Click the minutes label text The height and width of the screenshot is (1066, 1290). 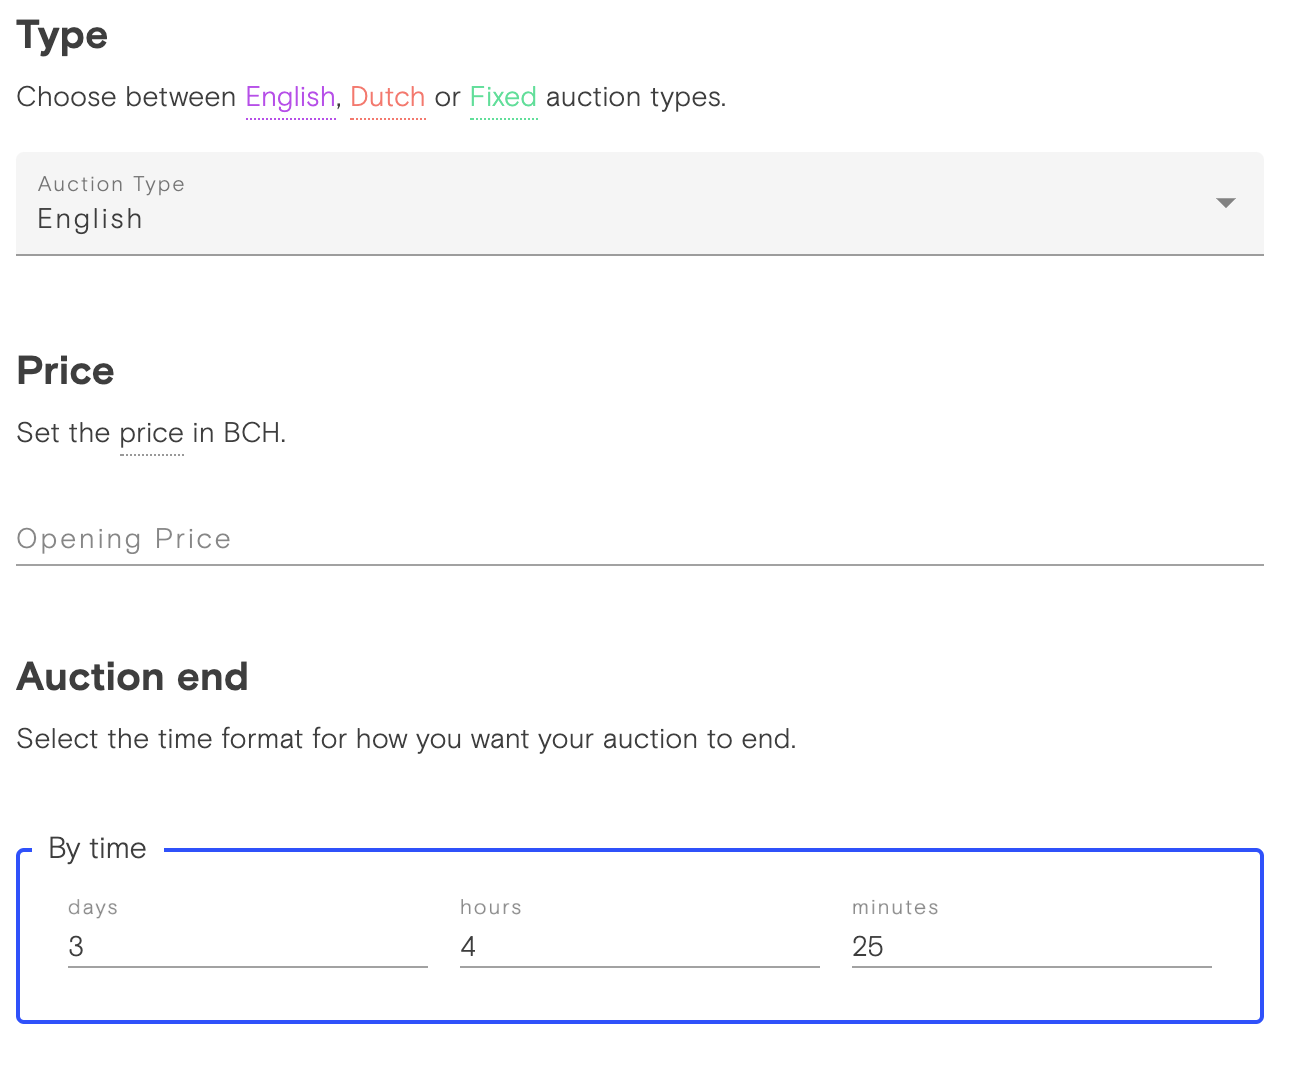point(895,907)
